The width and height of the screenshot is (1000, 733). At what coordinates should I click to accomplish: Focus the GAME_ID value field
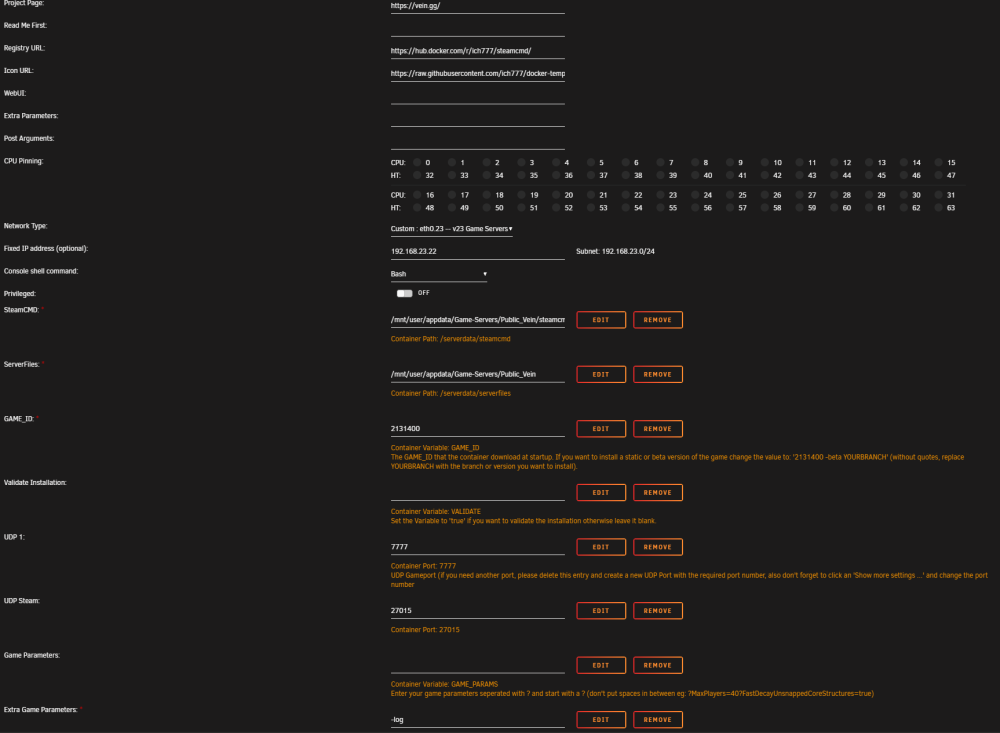pos(478,429)
